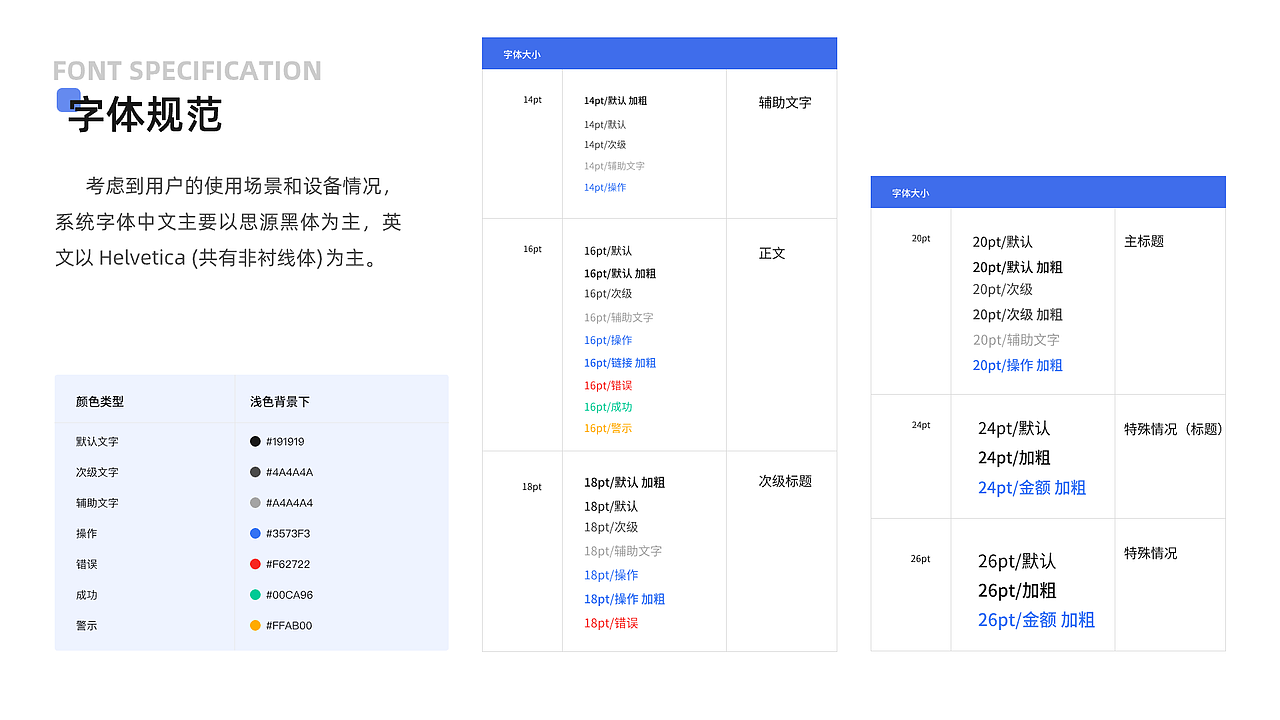Image resolution: width=1280 pixels, height=720 pixels.
Task: Select the blue #3573F3 color swatch
Action: coord(254,533)
